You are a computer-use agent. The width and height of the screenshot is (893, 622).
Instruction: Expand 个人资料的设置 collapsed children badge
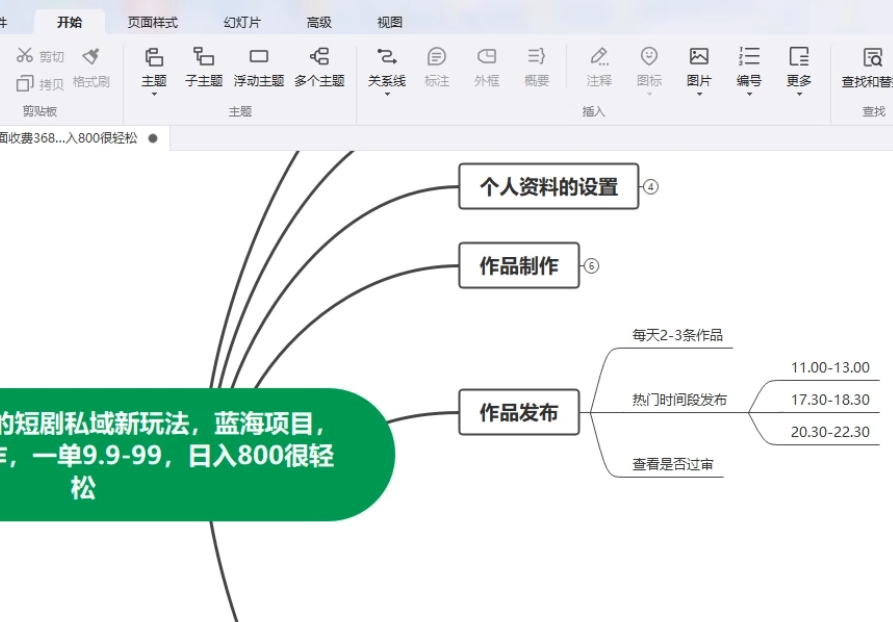(651, 187)
